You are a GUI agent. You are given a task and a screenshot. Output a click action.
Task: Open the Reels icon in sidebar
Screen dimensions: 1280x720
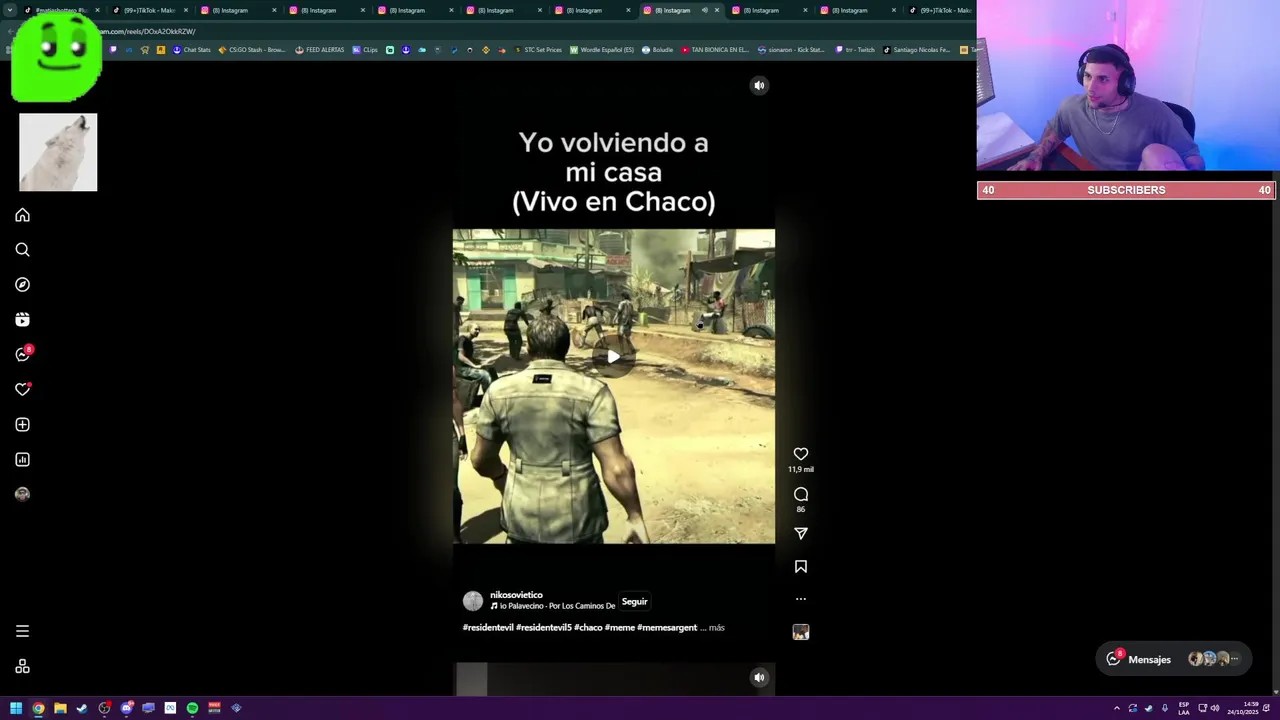click(x=22, y=320)
